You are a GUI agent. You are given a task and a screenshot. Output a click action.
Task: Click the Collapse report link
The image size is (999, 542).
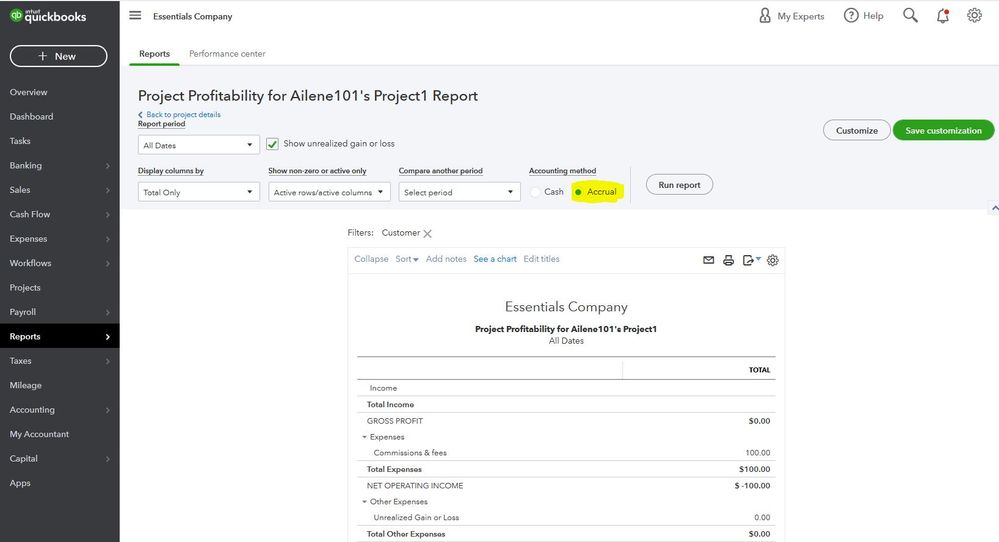point(371,259)
